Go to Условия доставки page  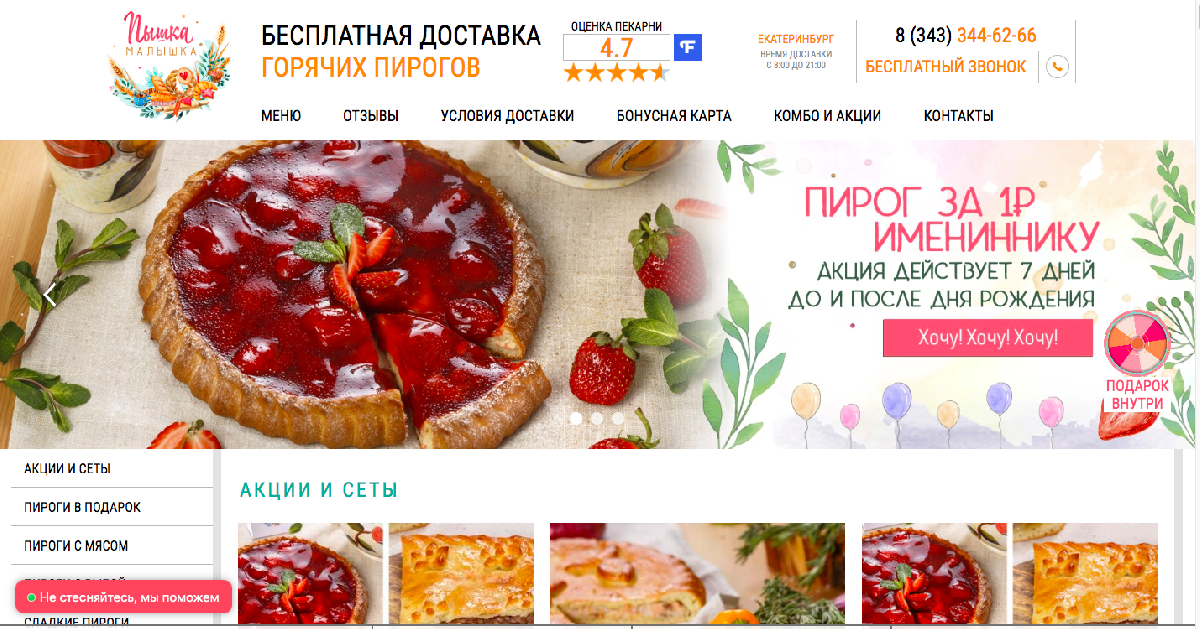tap(508, 116)
